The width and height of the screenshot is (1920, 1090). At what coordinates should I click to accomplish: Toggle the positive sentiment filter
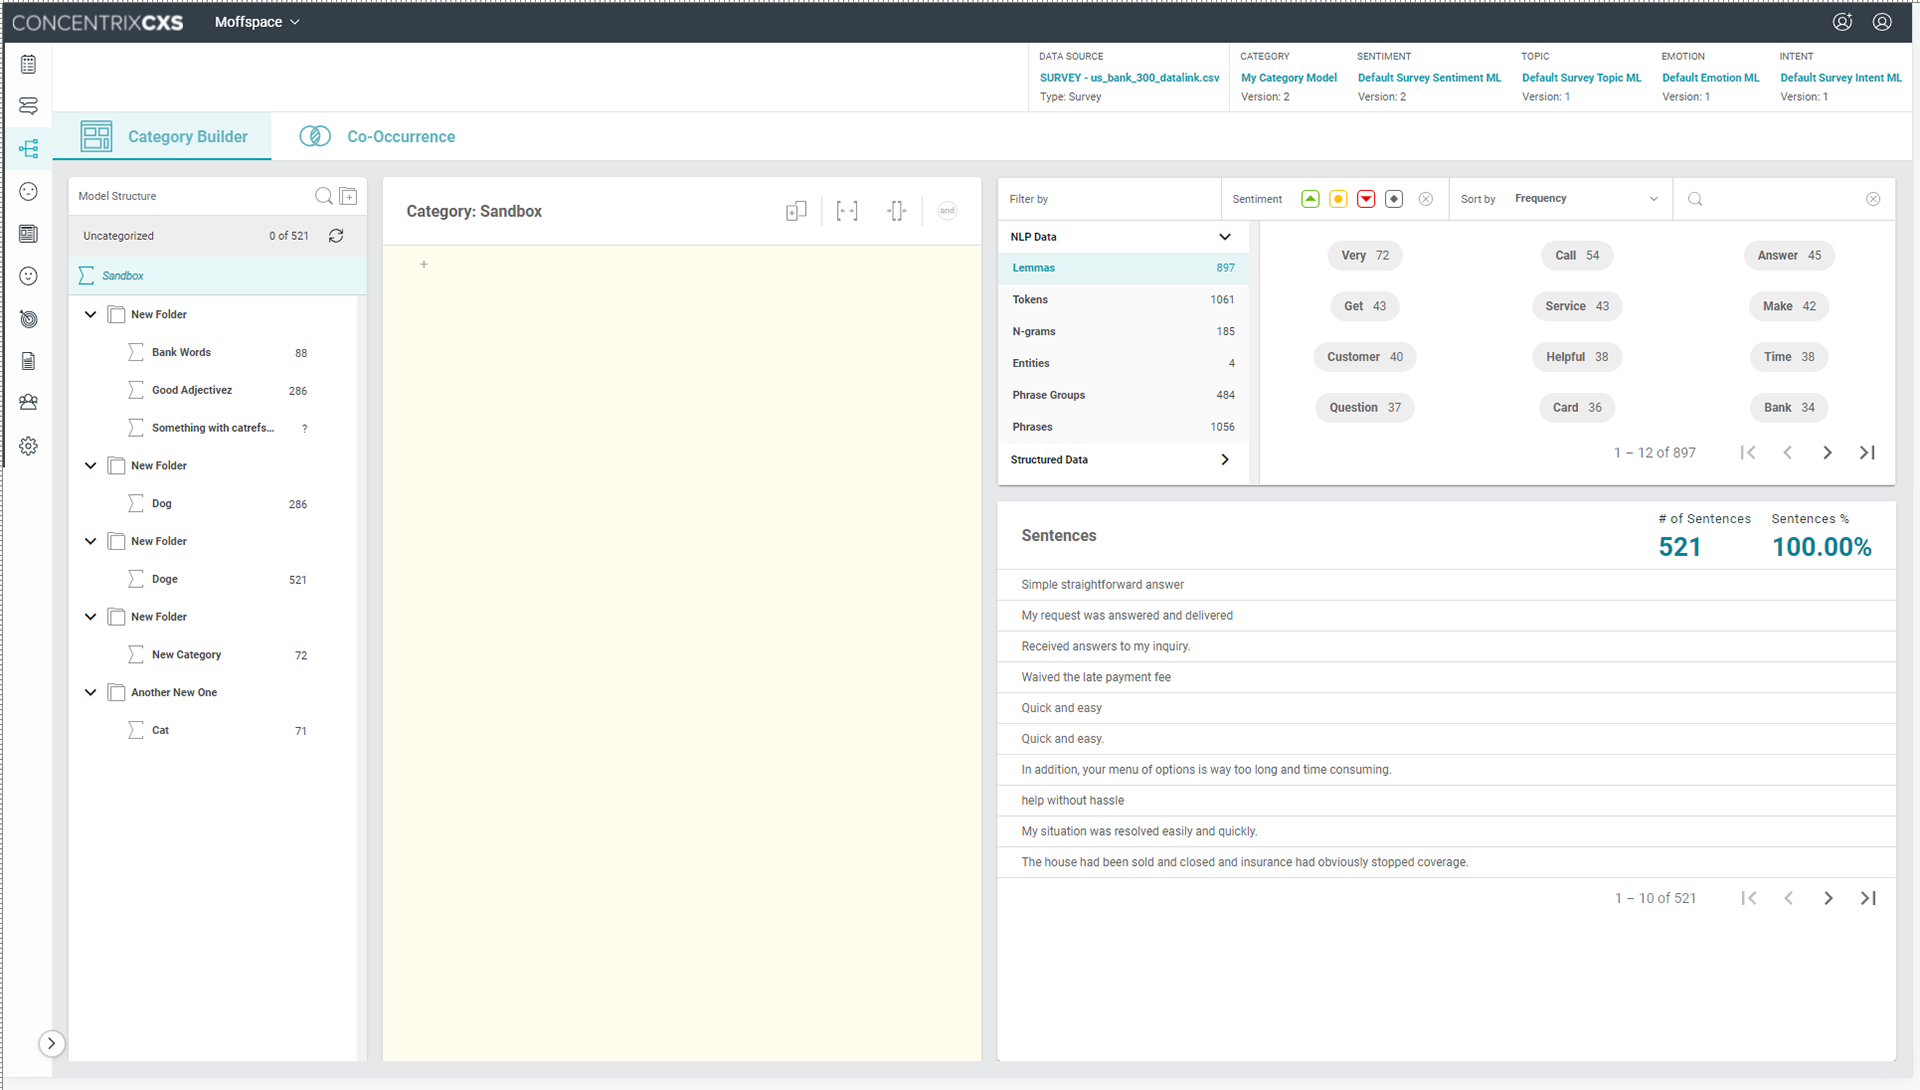point(1310,199)
